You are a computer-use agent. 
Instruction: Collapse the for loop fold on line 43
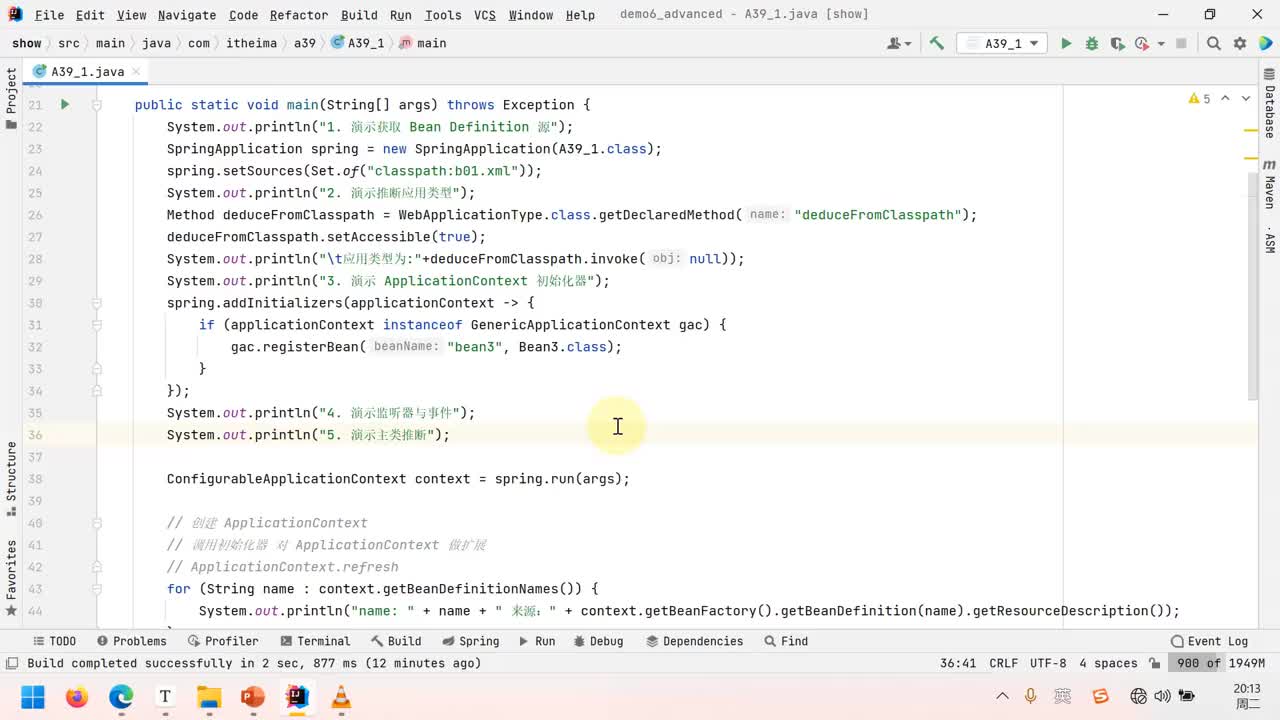[97, 588]
